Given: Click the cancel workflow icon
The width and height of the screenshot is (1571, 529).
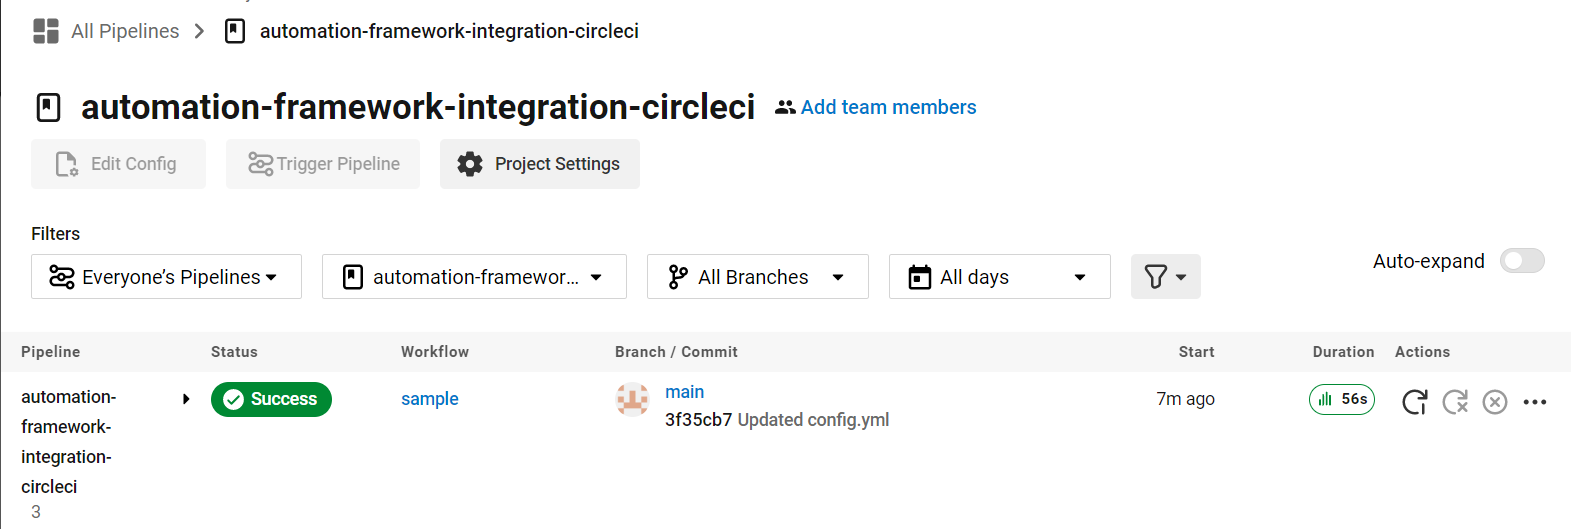Looking at the screenshot, I should pyautogui.click(x=1495, y=402).
